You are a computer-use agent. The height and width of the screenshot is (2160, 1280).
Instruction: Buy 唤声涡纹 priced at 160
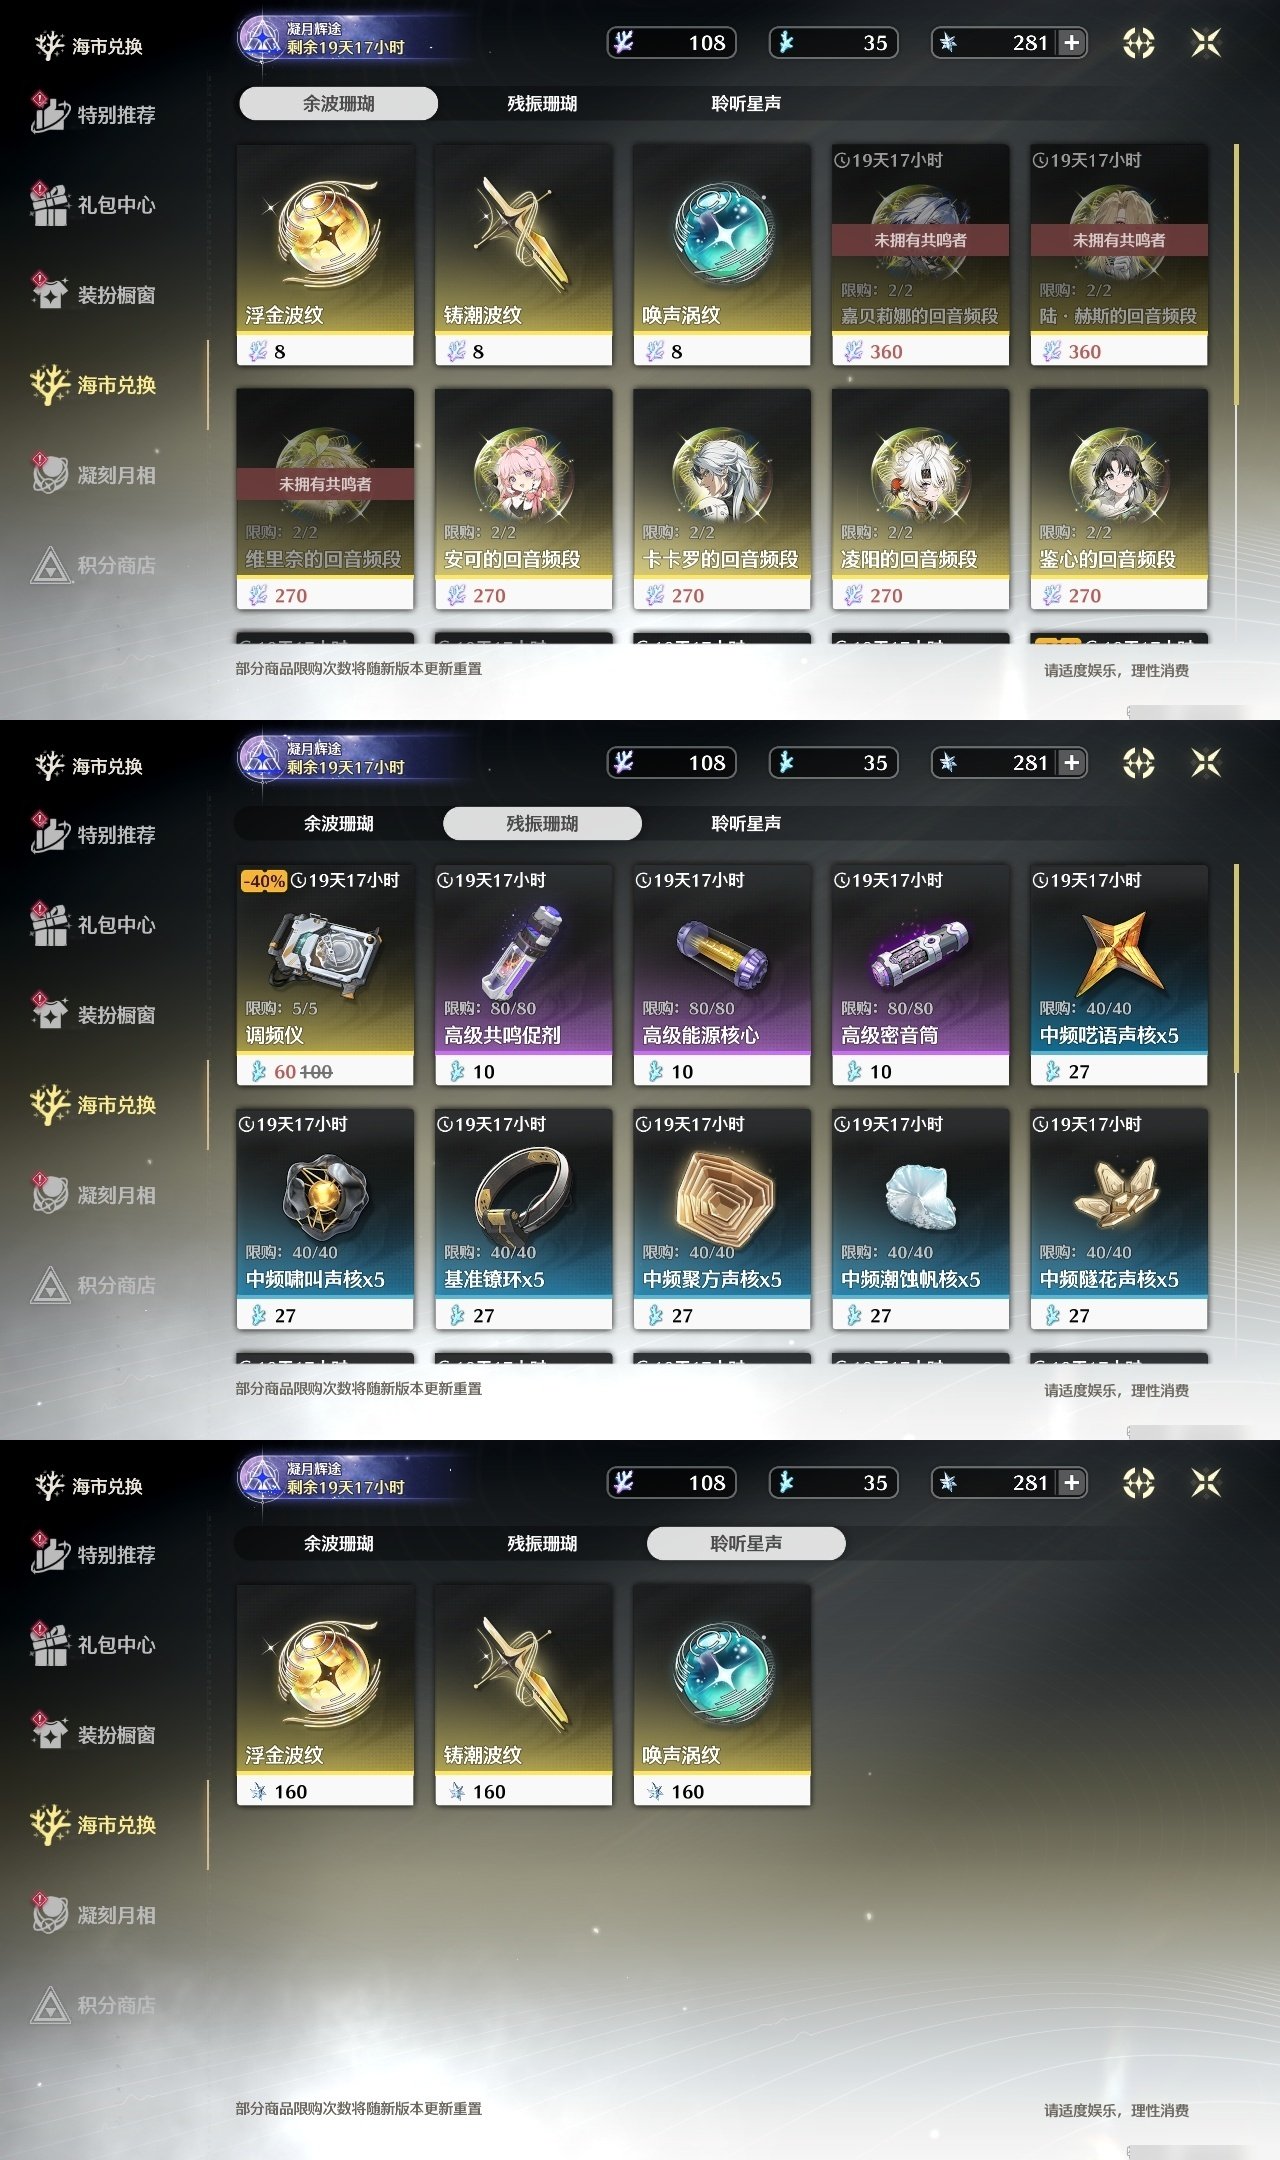(x=722, y=1695)
